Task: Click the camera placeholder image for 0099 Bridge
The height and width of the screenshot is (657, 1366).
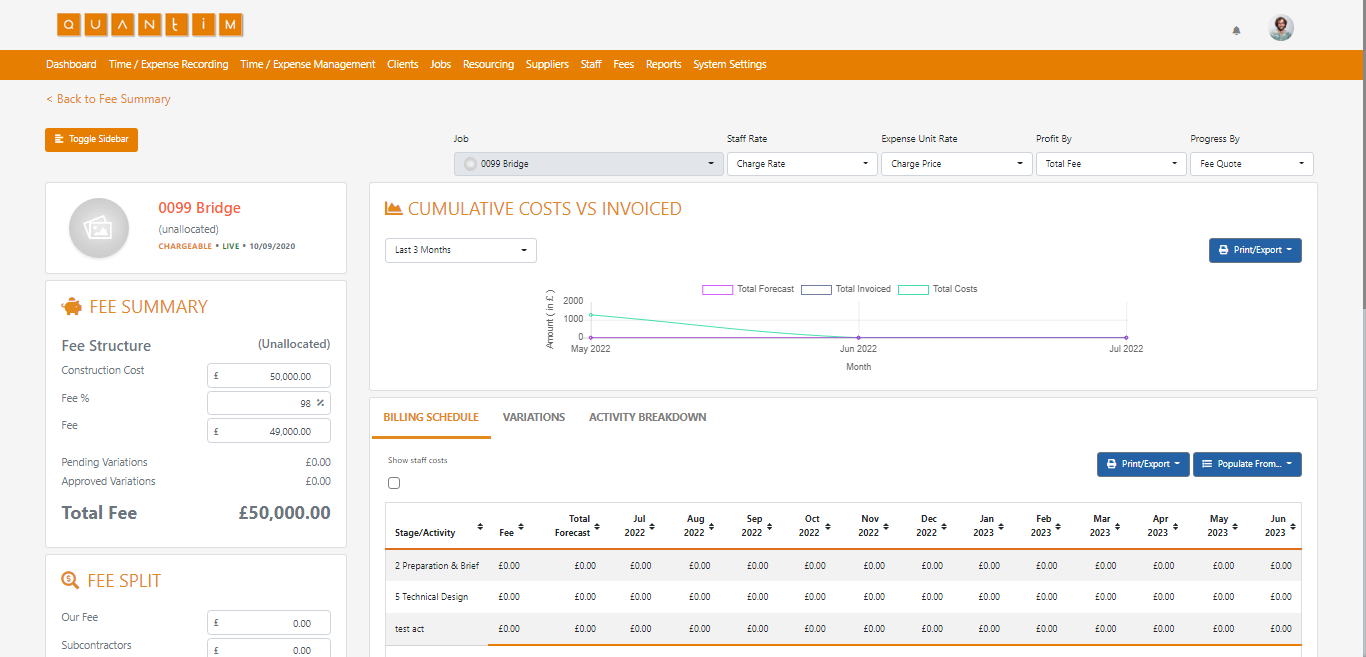Action: click(99, 228)
